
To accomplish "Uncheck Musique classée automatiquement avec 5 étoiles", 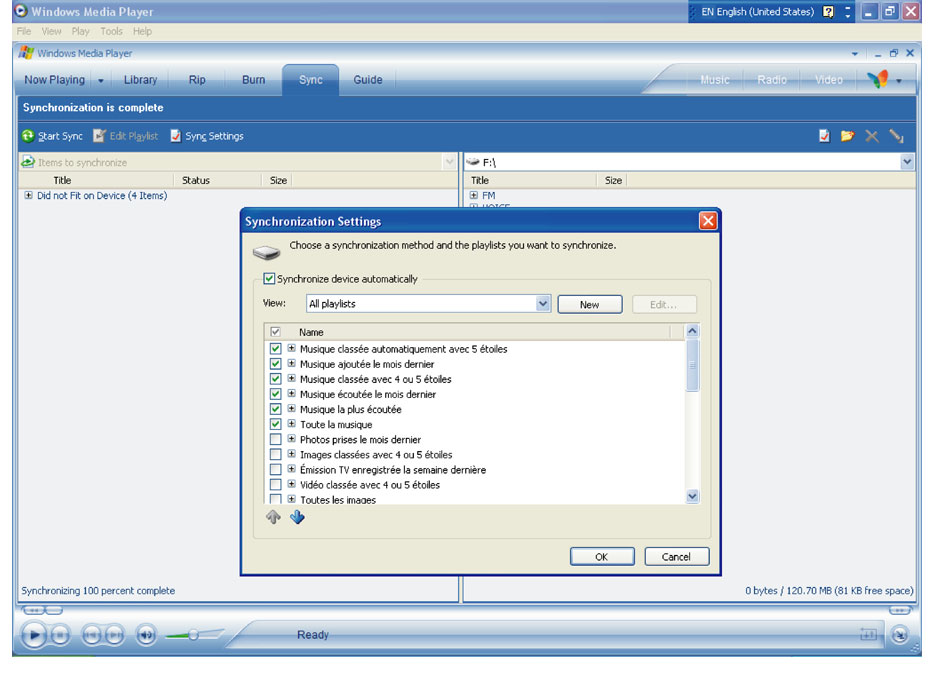I will [x=275, y=348].
